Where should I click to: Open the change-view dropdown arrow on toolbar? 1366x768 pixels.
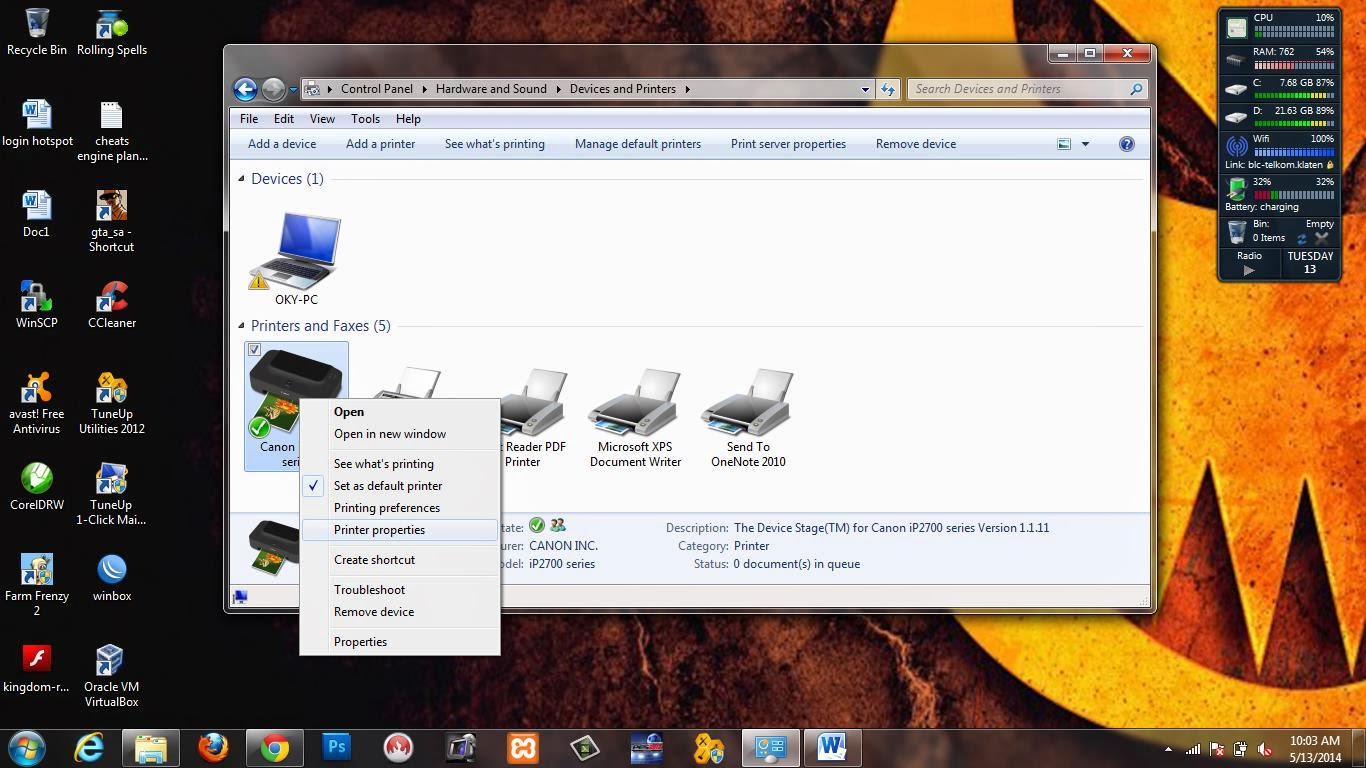1083,143
